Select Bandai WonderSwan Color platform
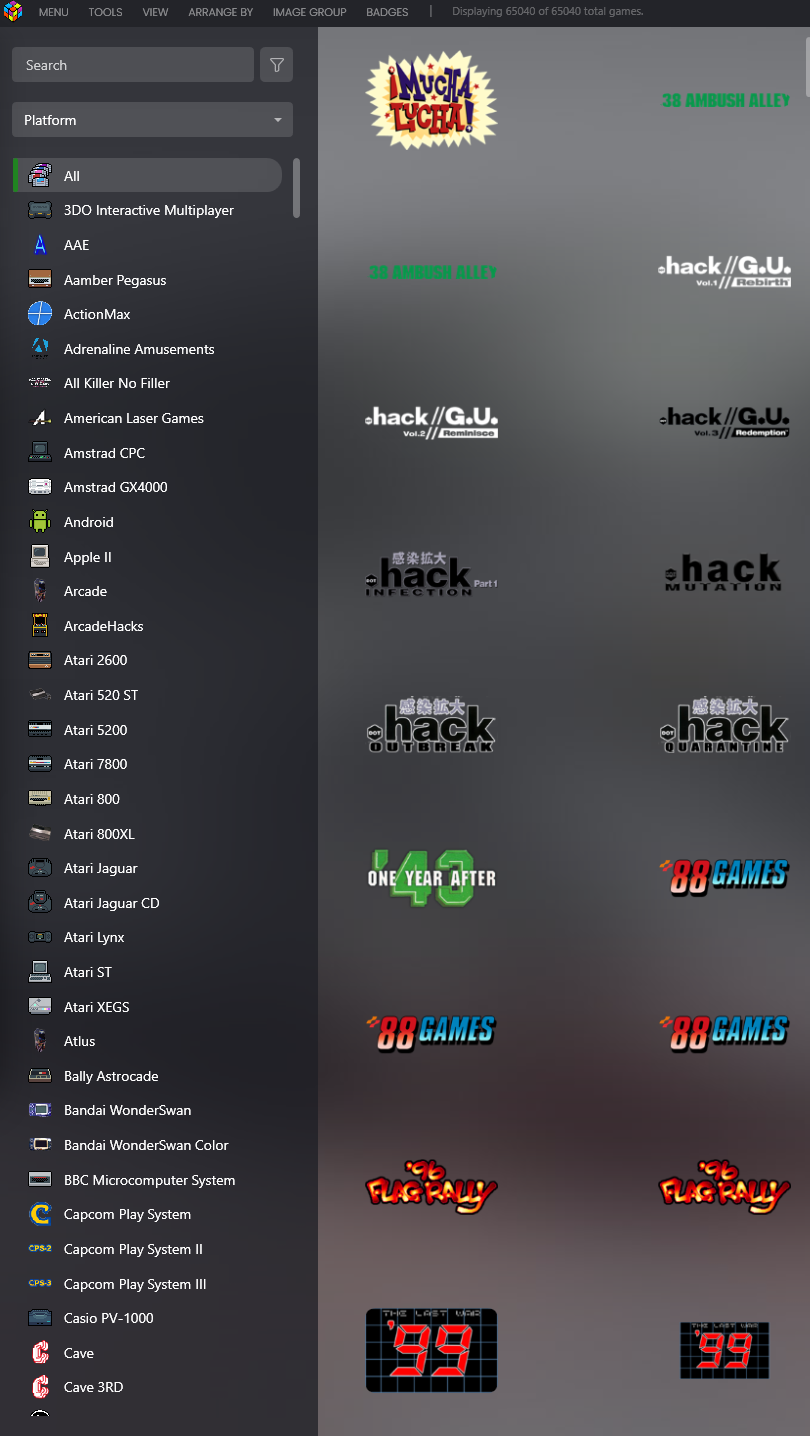The image size is (810, 1436). tap(148, 1145)
